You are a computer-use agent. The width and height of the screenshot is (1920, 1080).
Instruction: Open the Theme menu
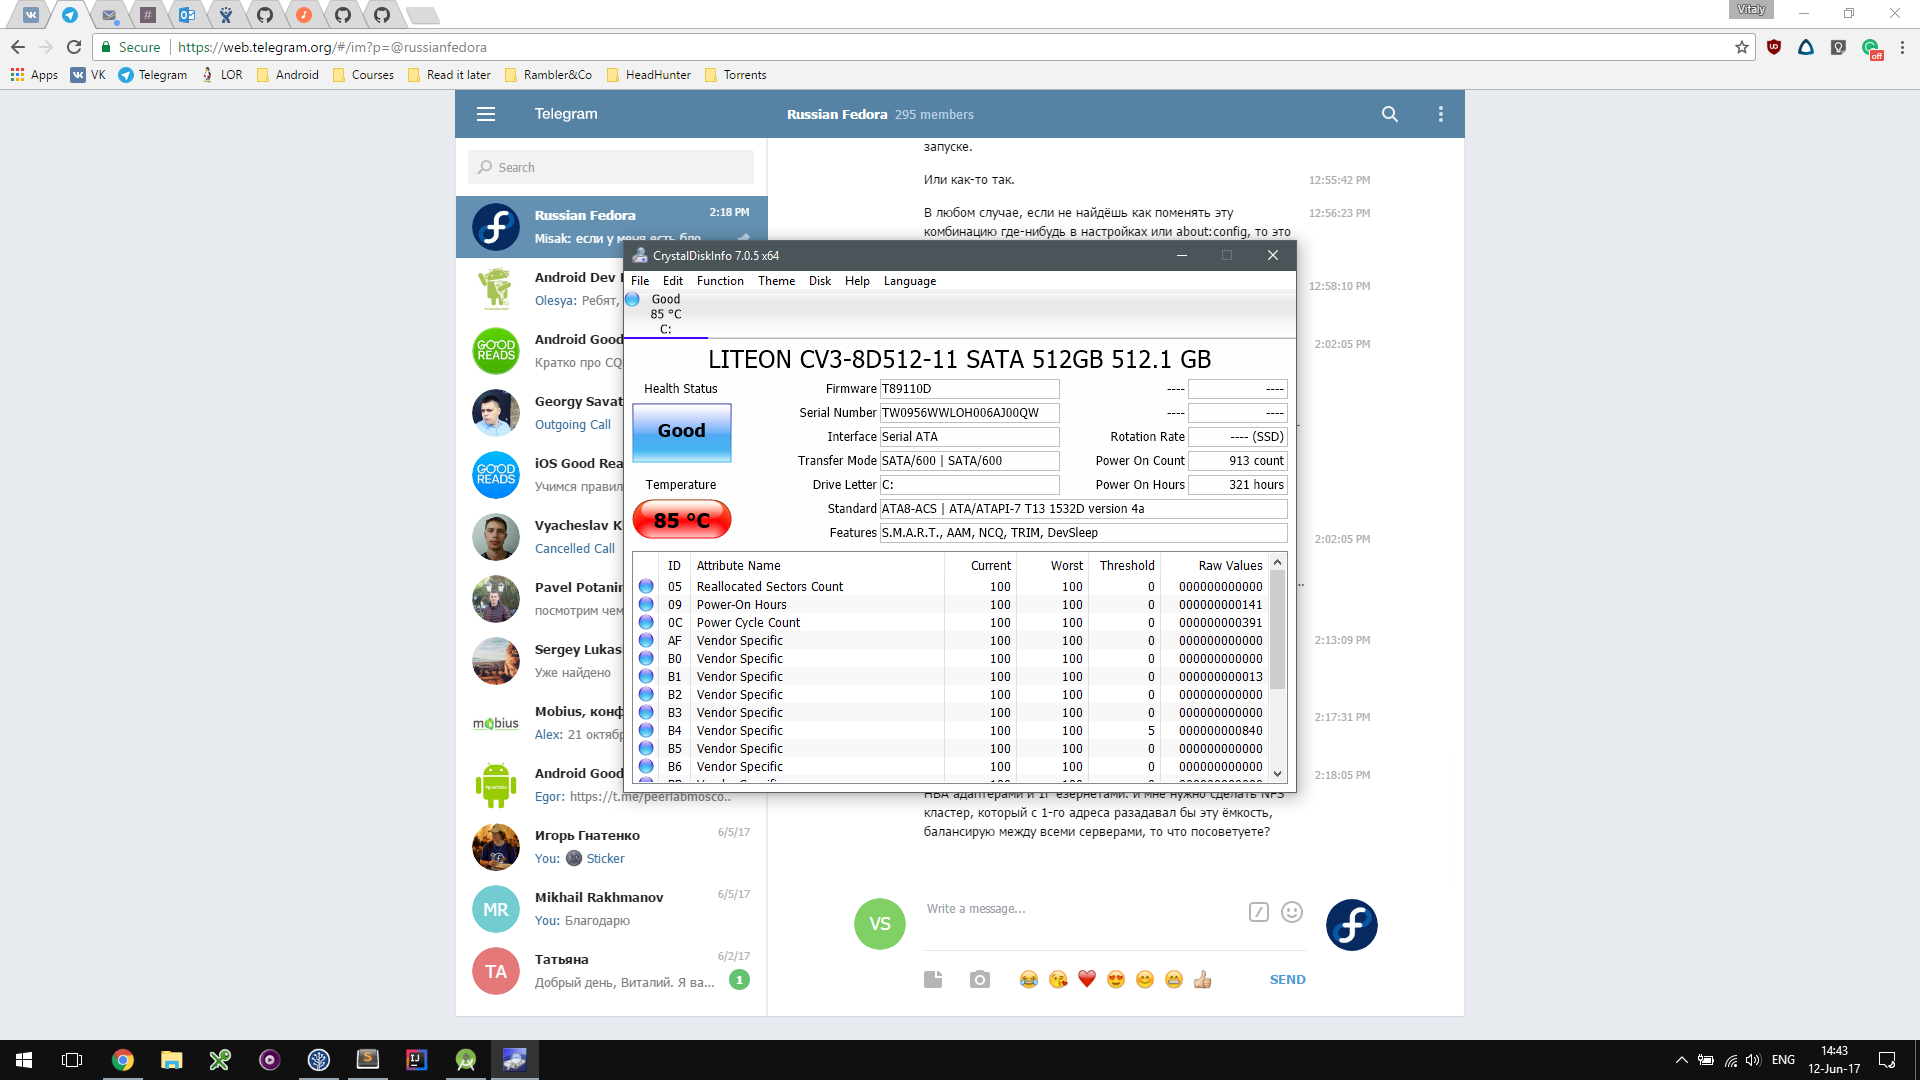(776, 281)
